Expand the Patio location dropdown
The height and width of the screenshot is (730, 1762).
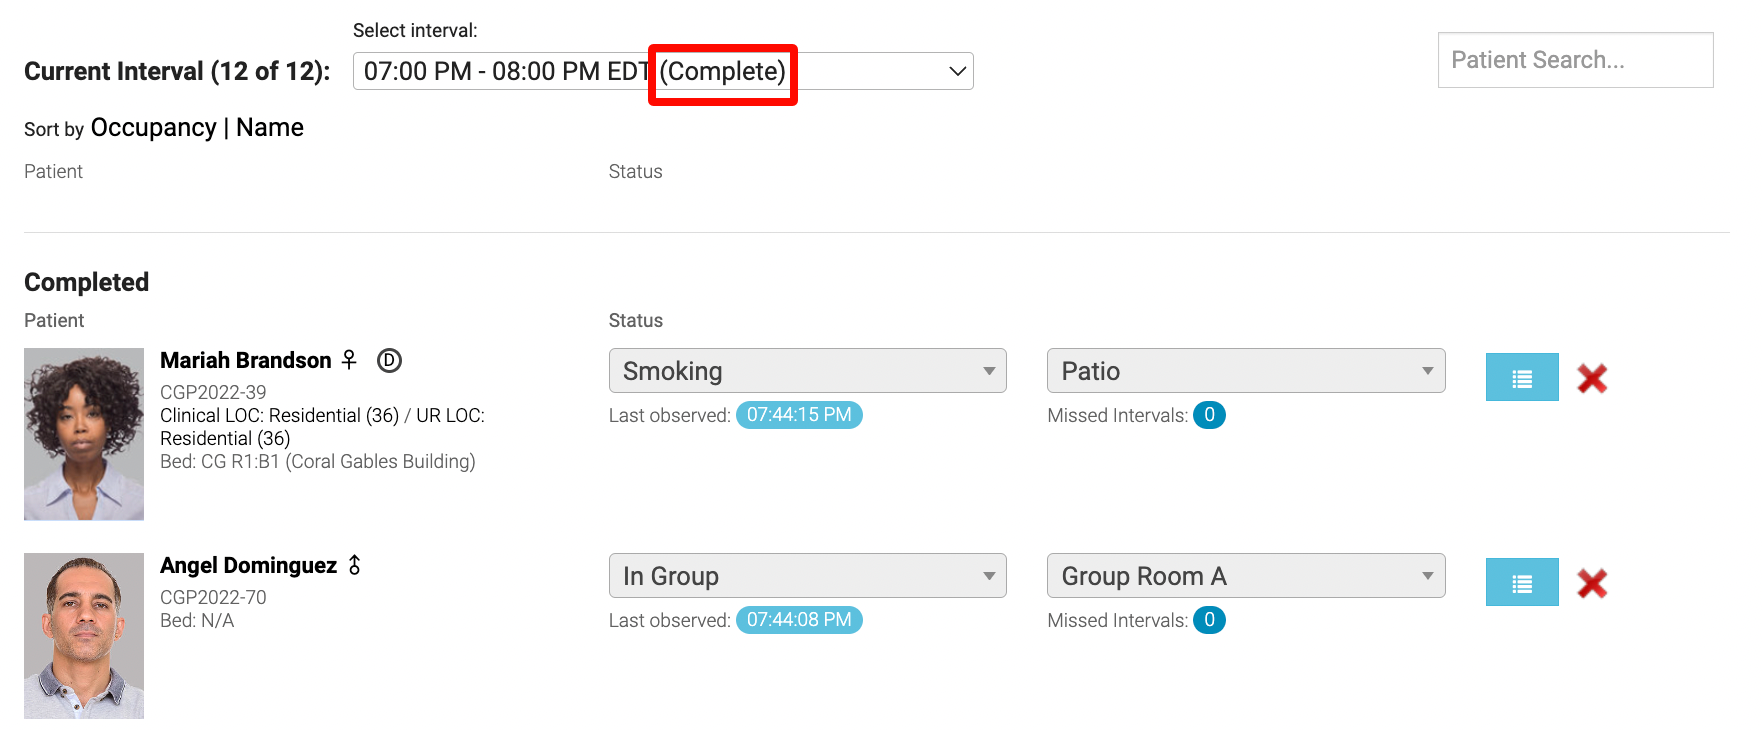tap(1245, 371)
